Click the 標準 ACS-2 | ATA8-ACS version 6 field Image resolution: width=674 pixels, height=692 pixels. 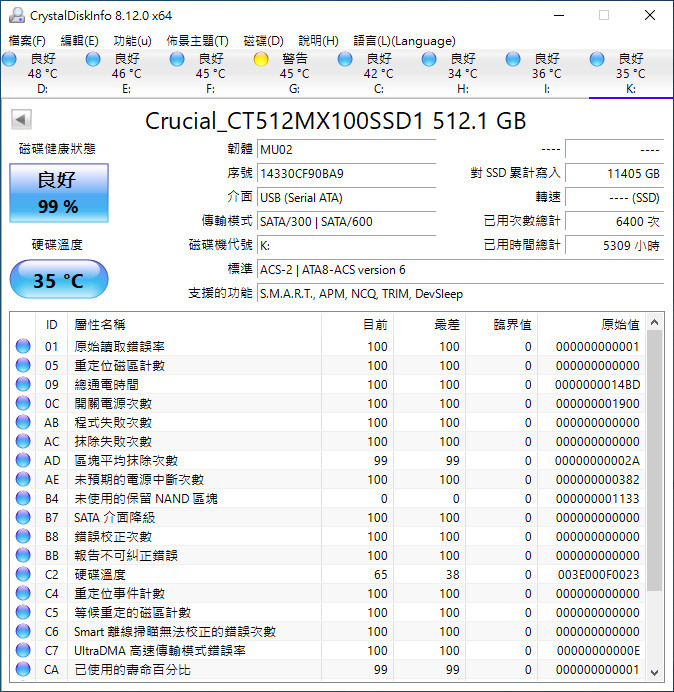pos(460,269)
